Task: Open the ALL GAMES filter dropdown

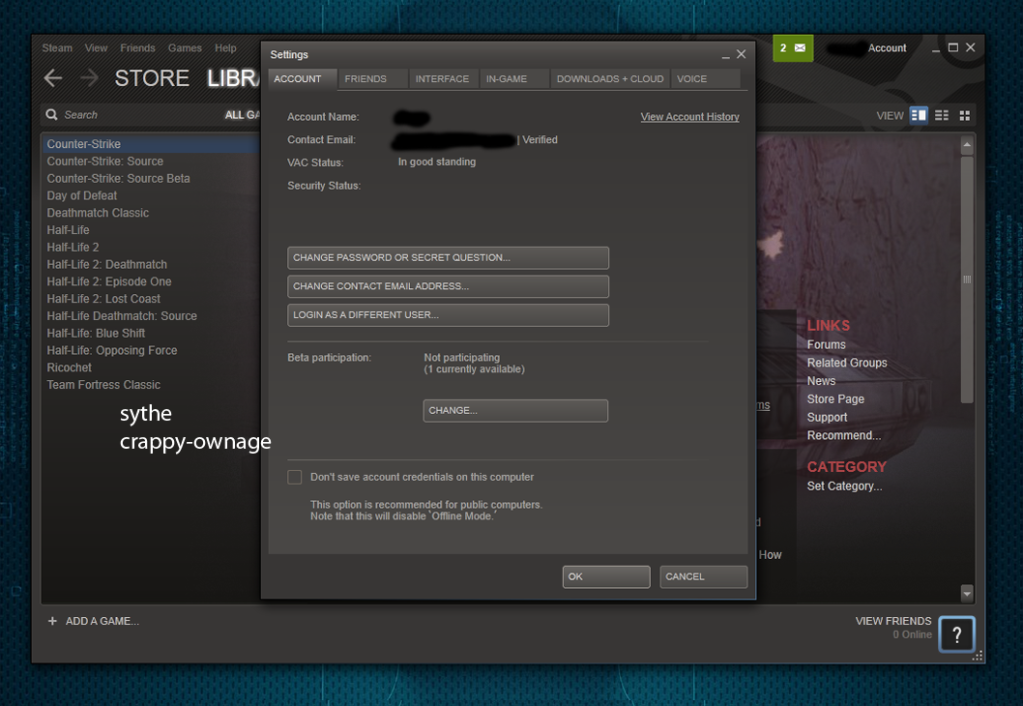Action: click(242, 115)
